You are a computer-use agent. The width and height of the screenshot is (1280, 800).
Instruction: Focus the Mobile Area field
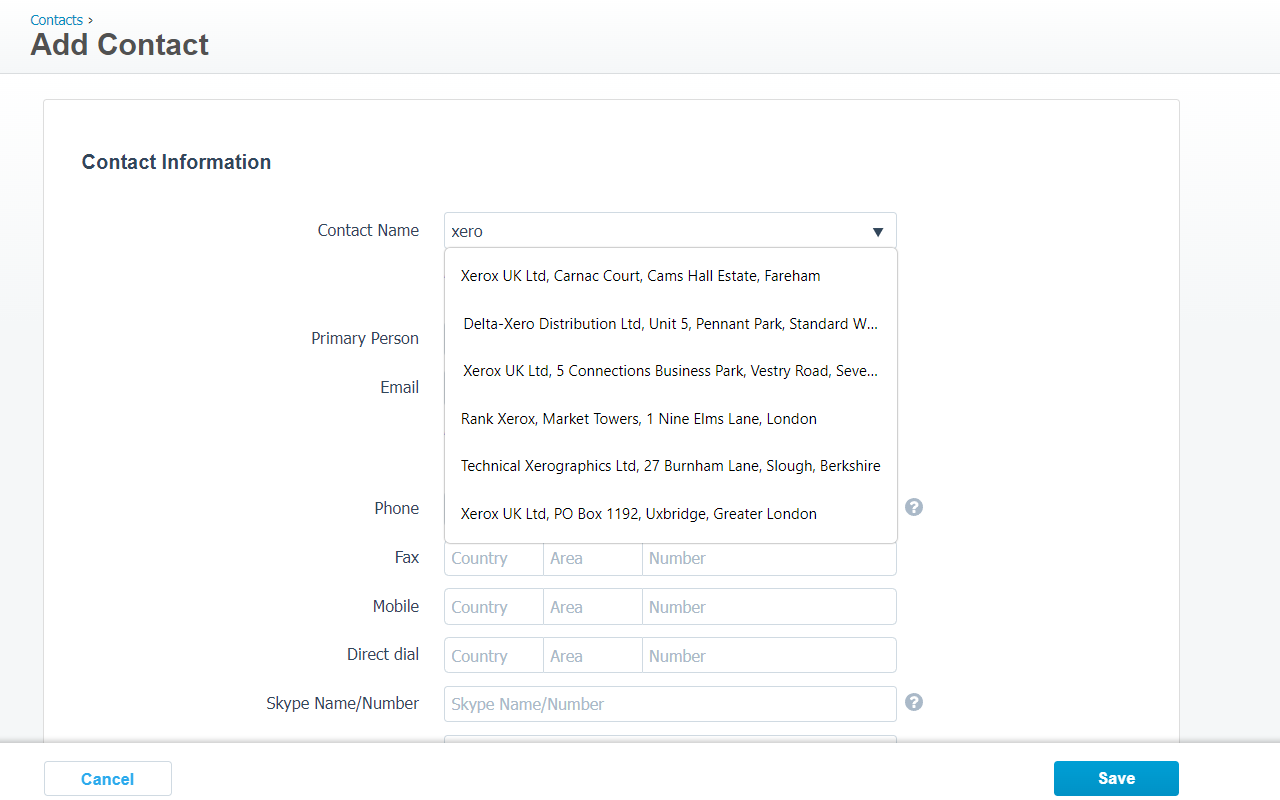tap(593, 607)
